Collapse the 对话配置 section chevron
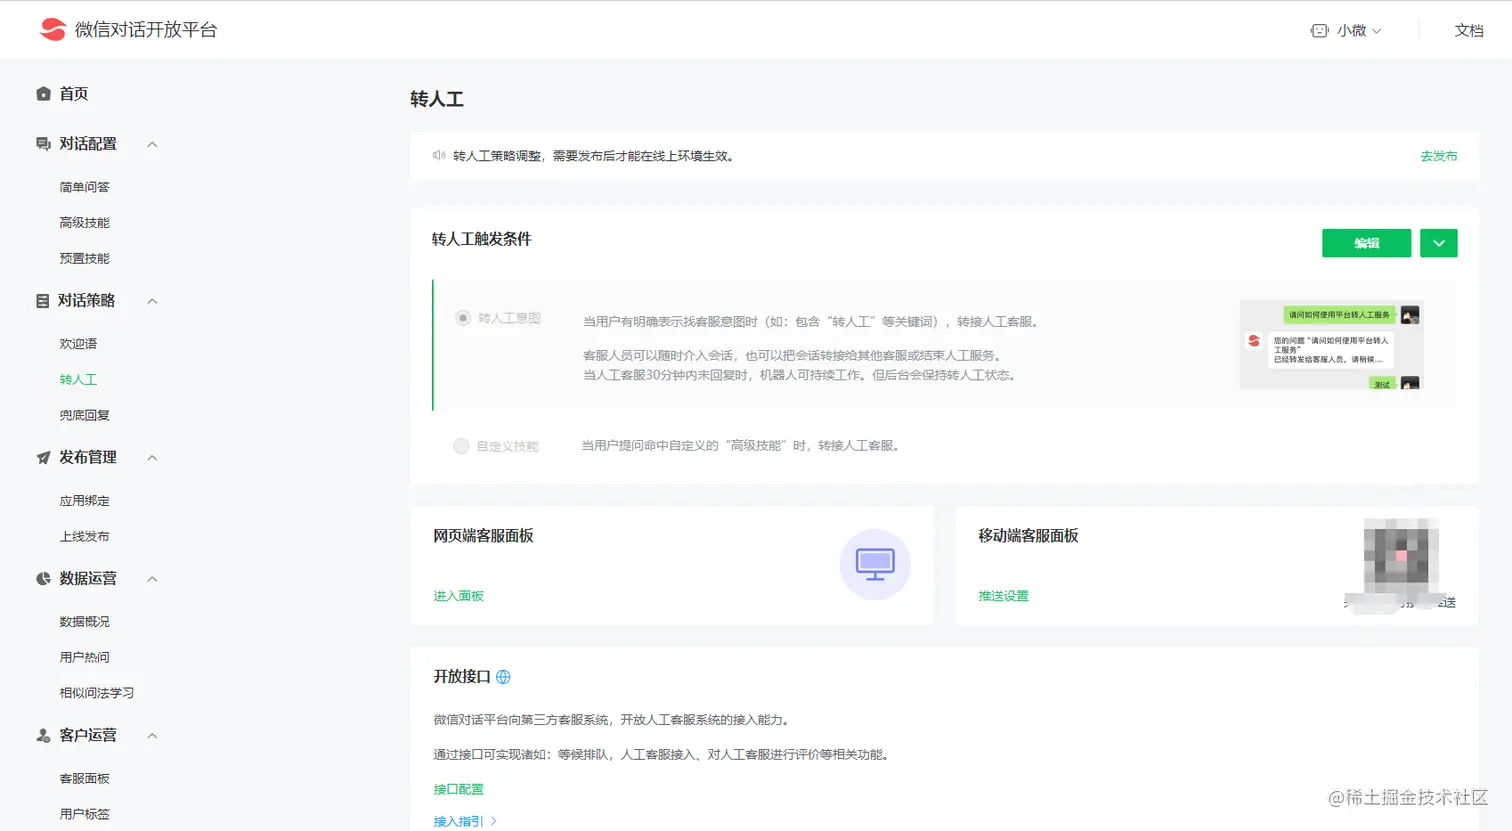The width and height of the screenshot is (1512, 831). (152, 144)
